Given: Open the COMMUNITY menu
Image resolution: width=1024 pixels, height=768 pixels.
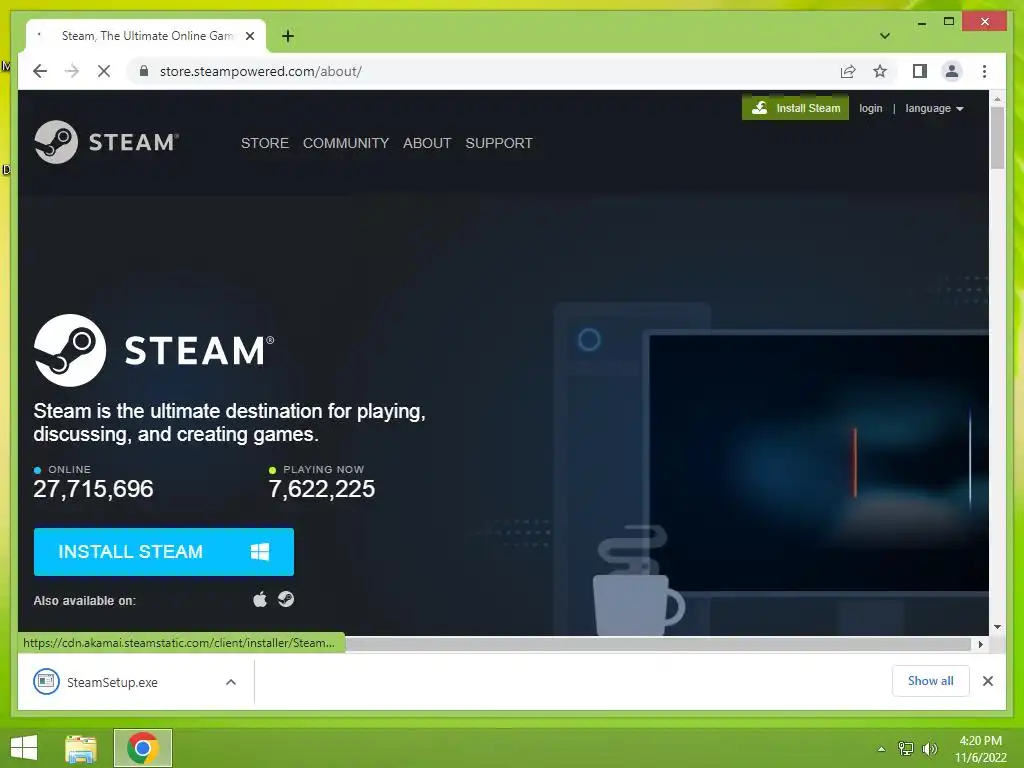Looking at the screenshot, I should [345, 143].
